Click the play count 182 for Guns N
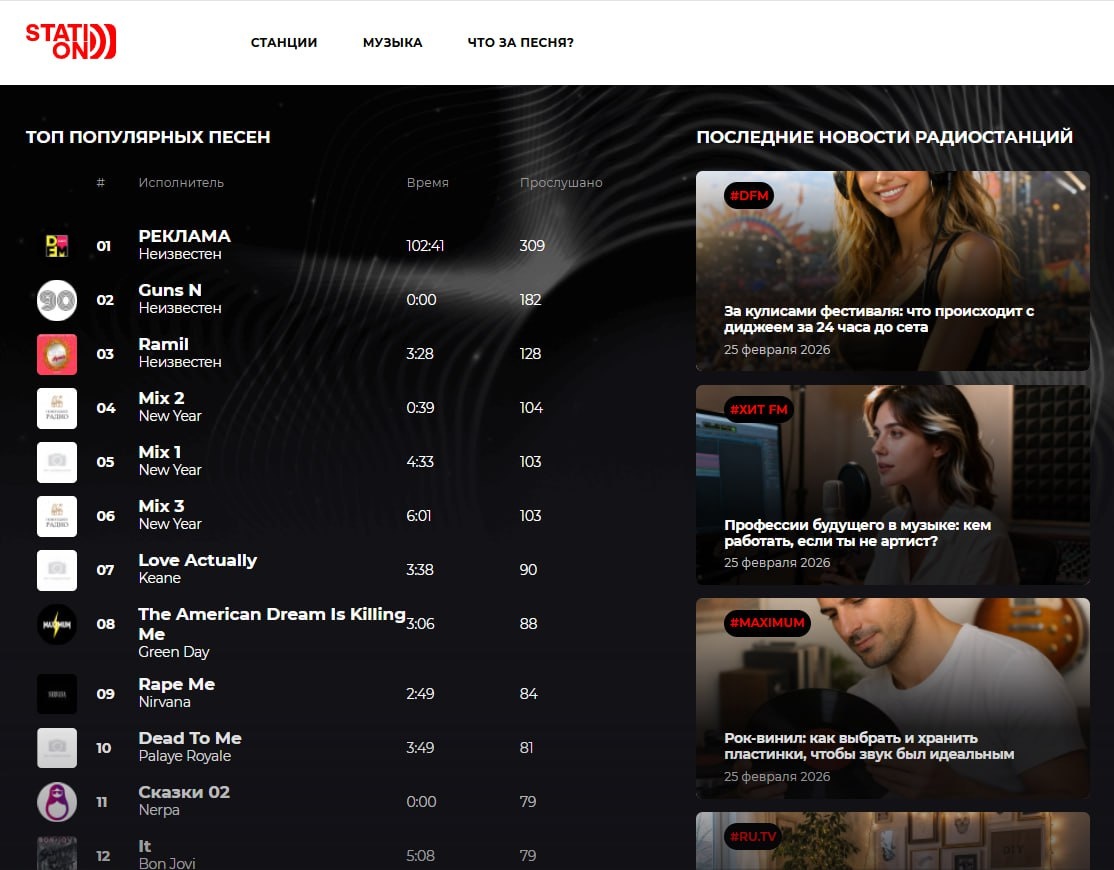The height and width of the screenshot is (870, 1114). (530, 300)
